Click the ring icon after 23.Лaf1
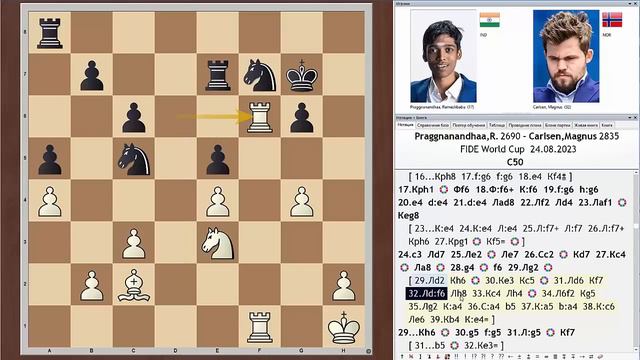 tap(622, 202)
